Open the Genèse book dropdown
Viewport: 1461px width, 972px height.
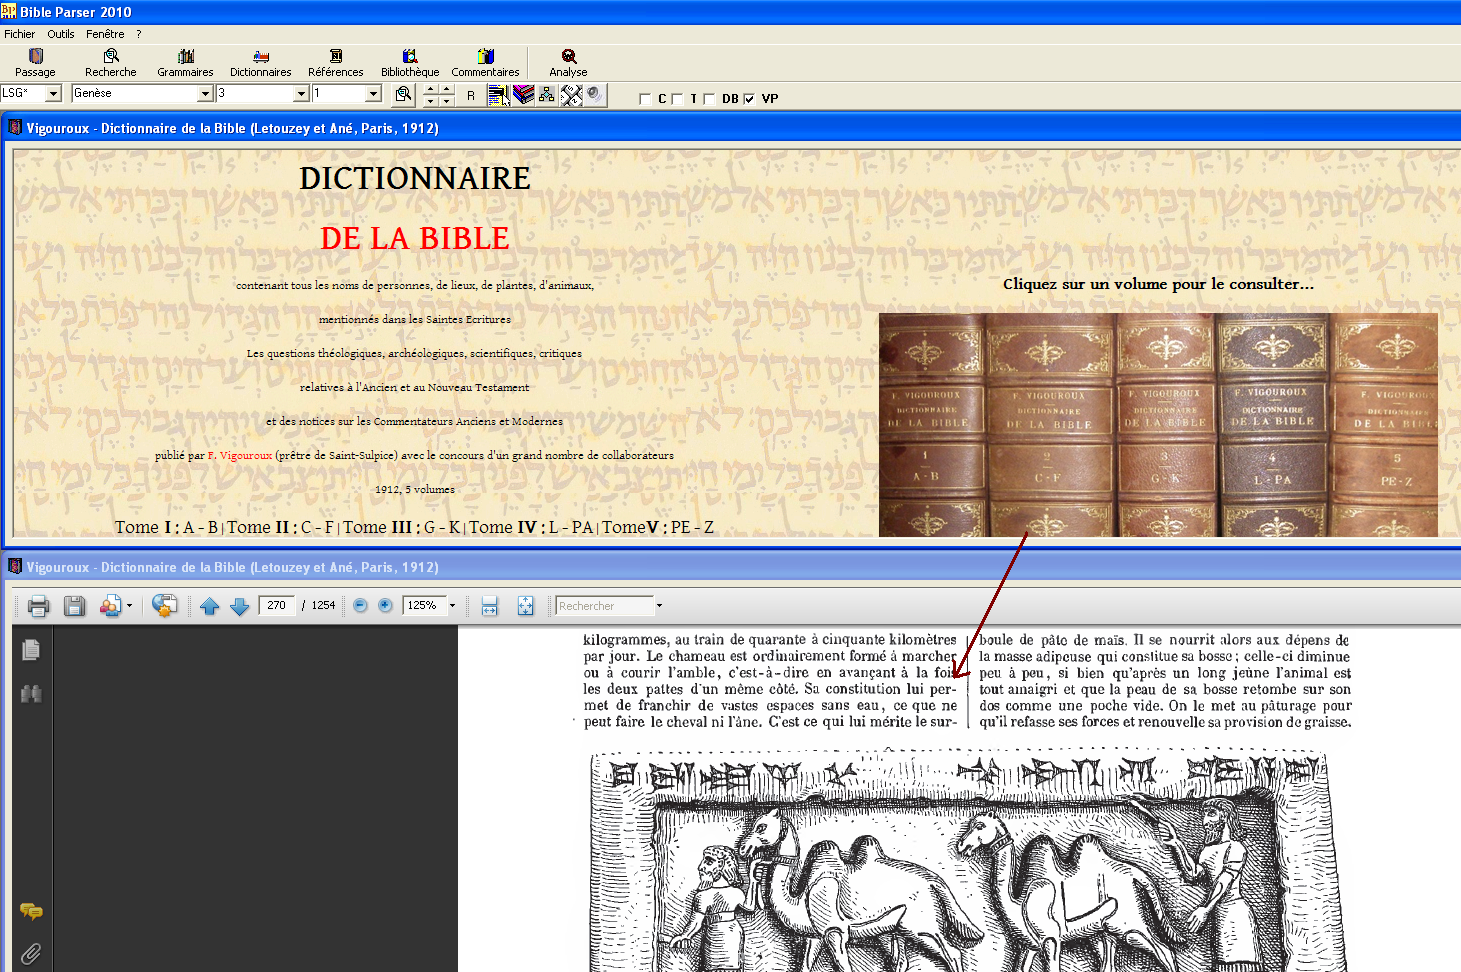205,93
